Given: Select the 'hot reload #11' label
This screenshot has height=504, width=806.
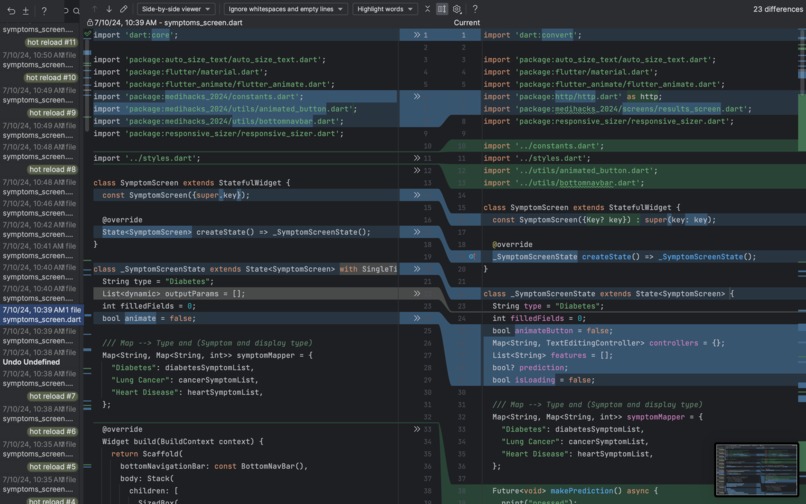Looking at the screenshot, I should point(51,42).
